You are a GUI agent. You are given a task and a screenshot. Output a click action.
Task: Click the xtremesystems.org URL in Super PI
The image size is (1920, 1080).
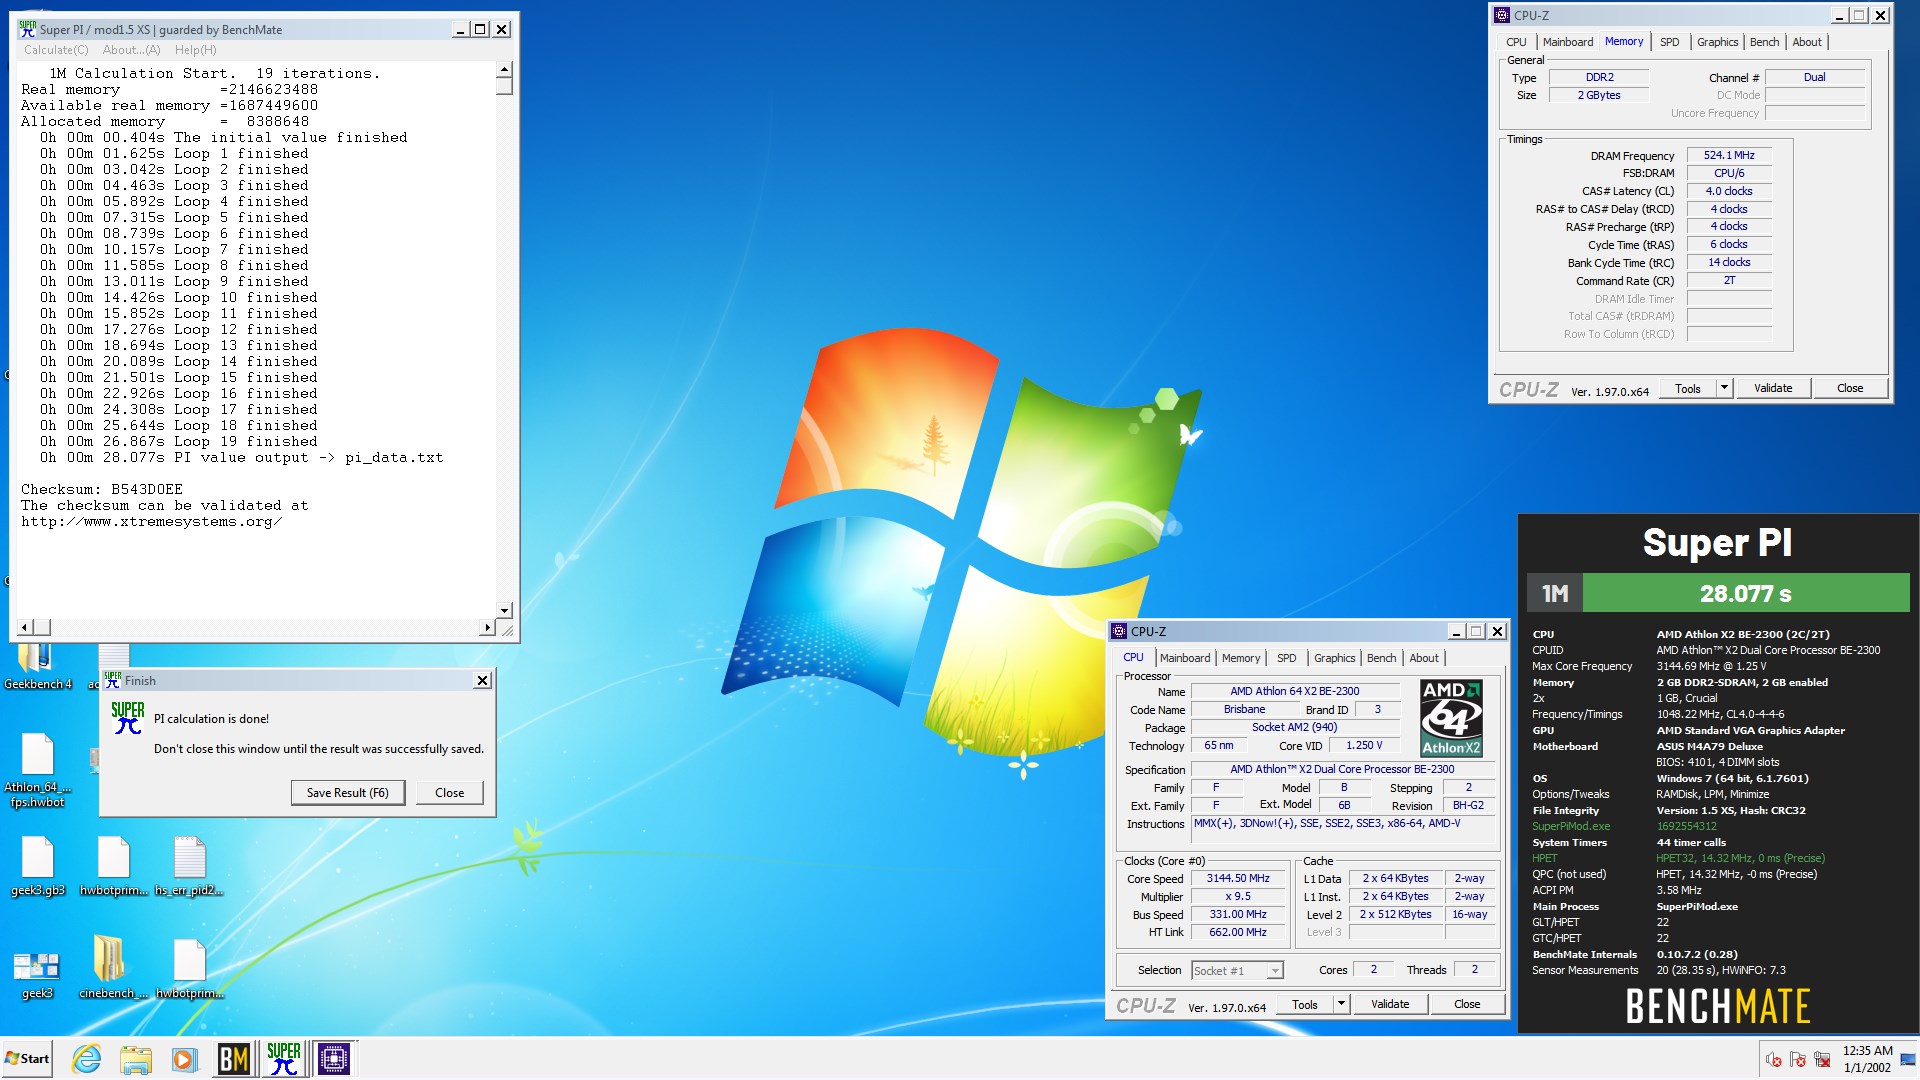[x=151, y=522]
